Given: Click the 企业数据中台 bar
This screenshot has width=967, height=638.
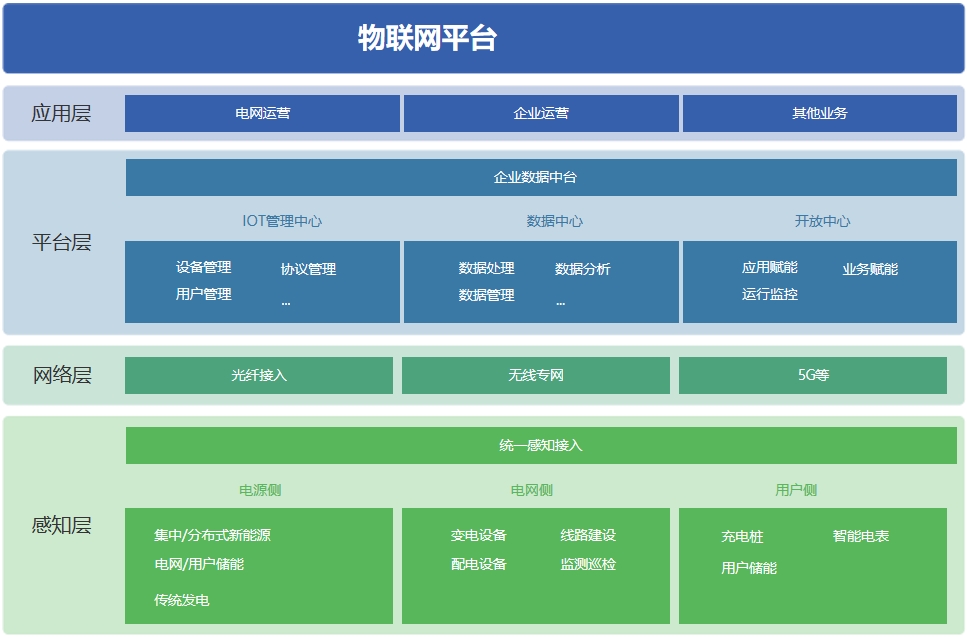Looking at the screenshot, I should 540,177.
